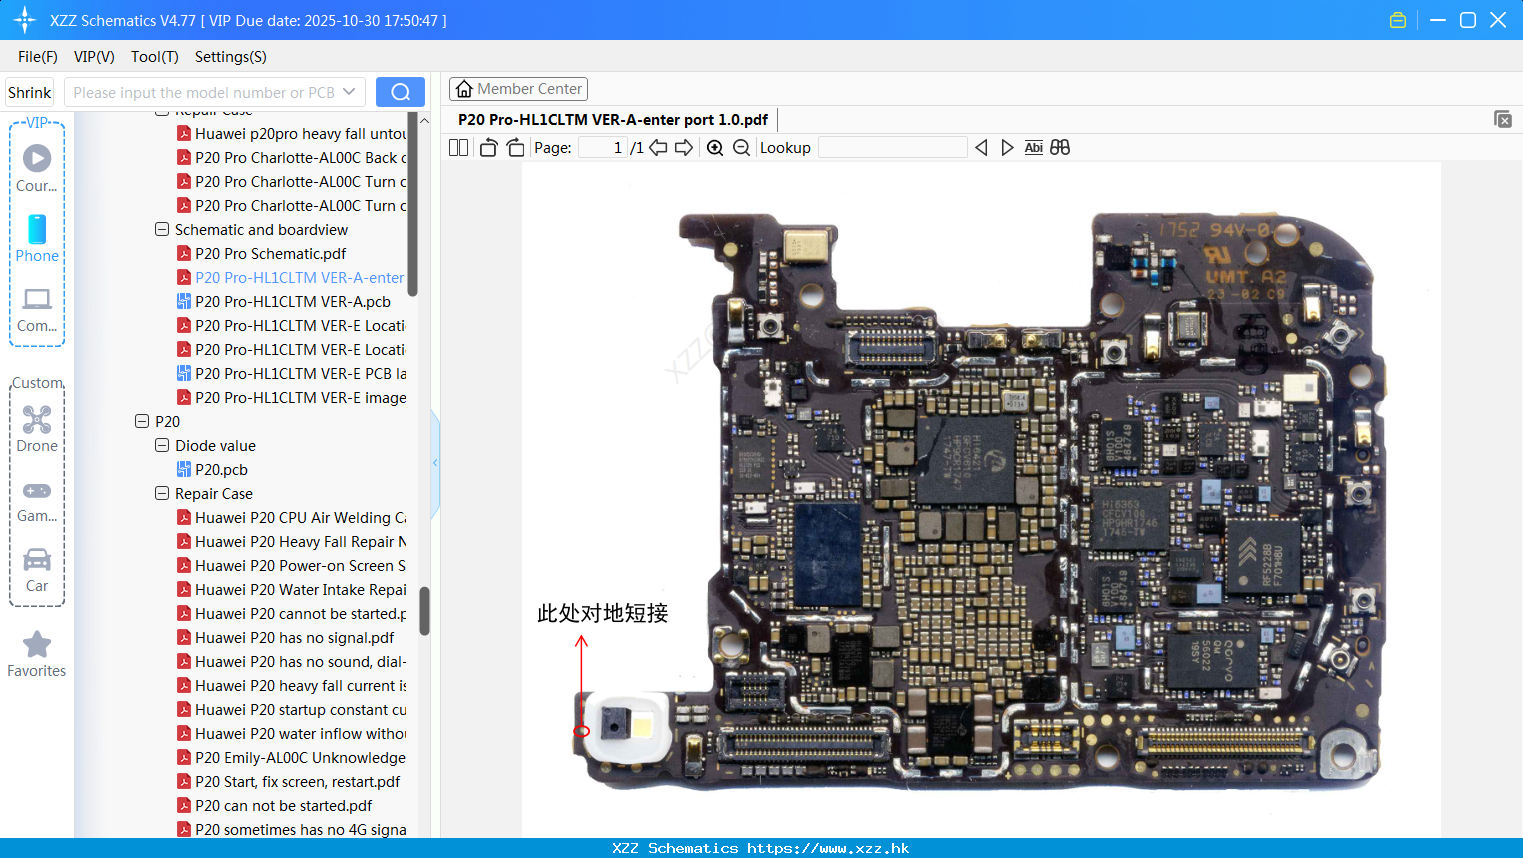Click the XZZ app logo
This screenshot has height=858, width=1523.
pyautogui.click(x=24, y=20)
